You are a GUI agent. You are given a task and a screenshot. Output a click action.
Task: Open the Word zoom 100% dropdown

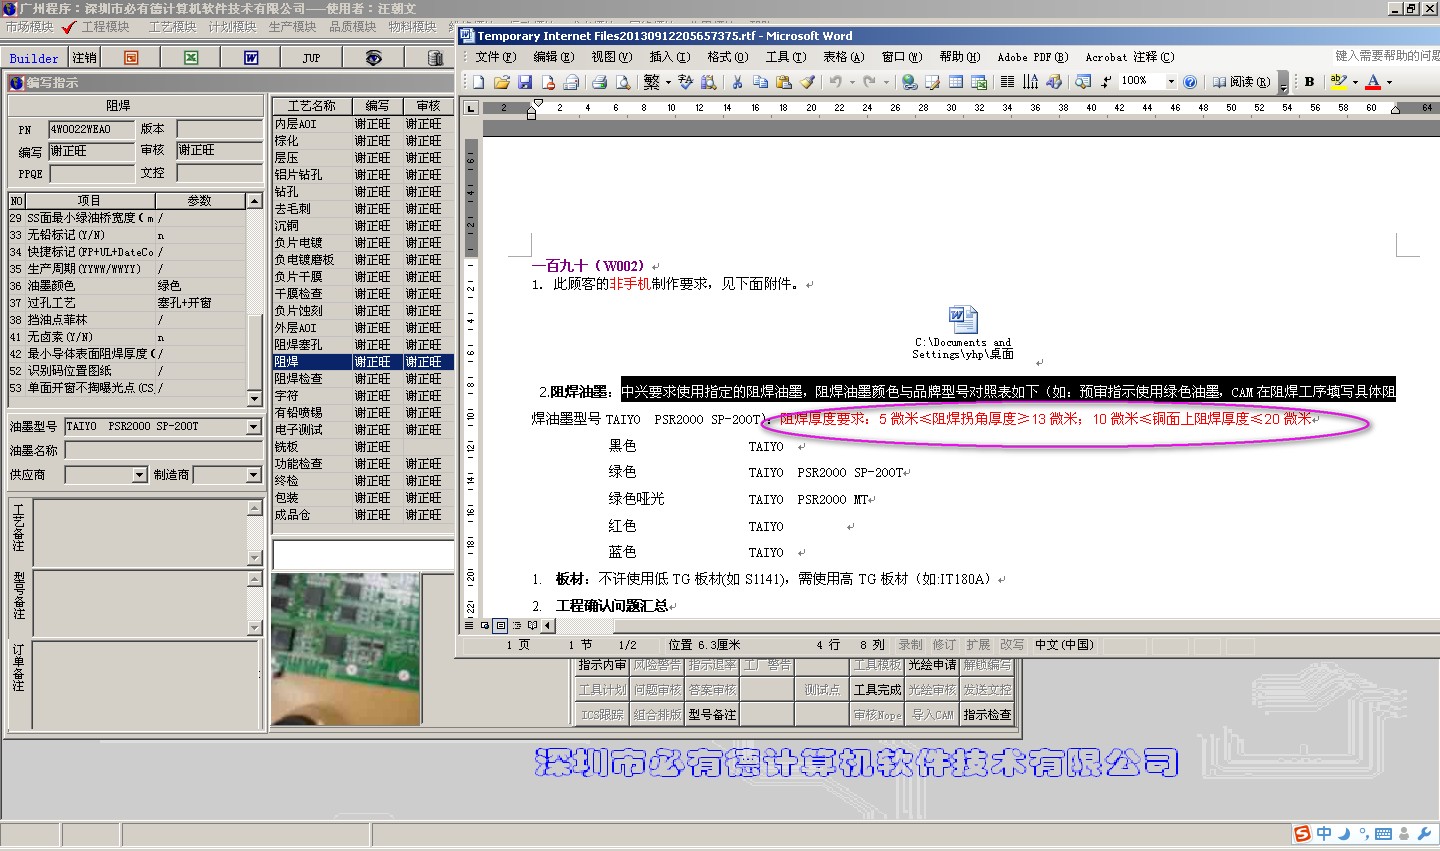coord(1171,82)
